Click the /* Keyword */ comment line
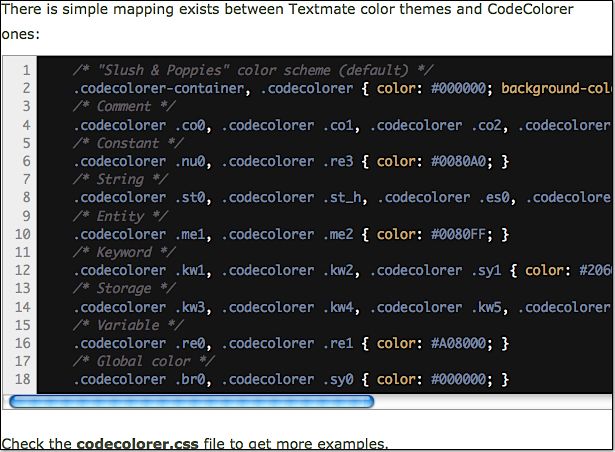 (x=124, y=252)
